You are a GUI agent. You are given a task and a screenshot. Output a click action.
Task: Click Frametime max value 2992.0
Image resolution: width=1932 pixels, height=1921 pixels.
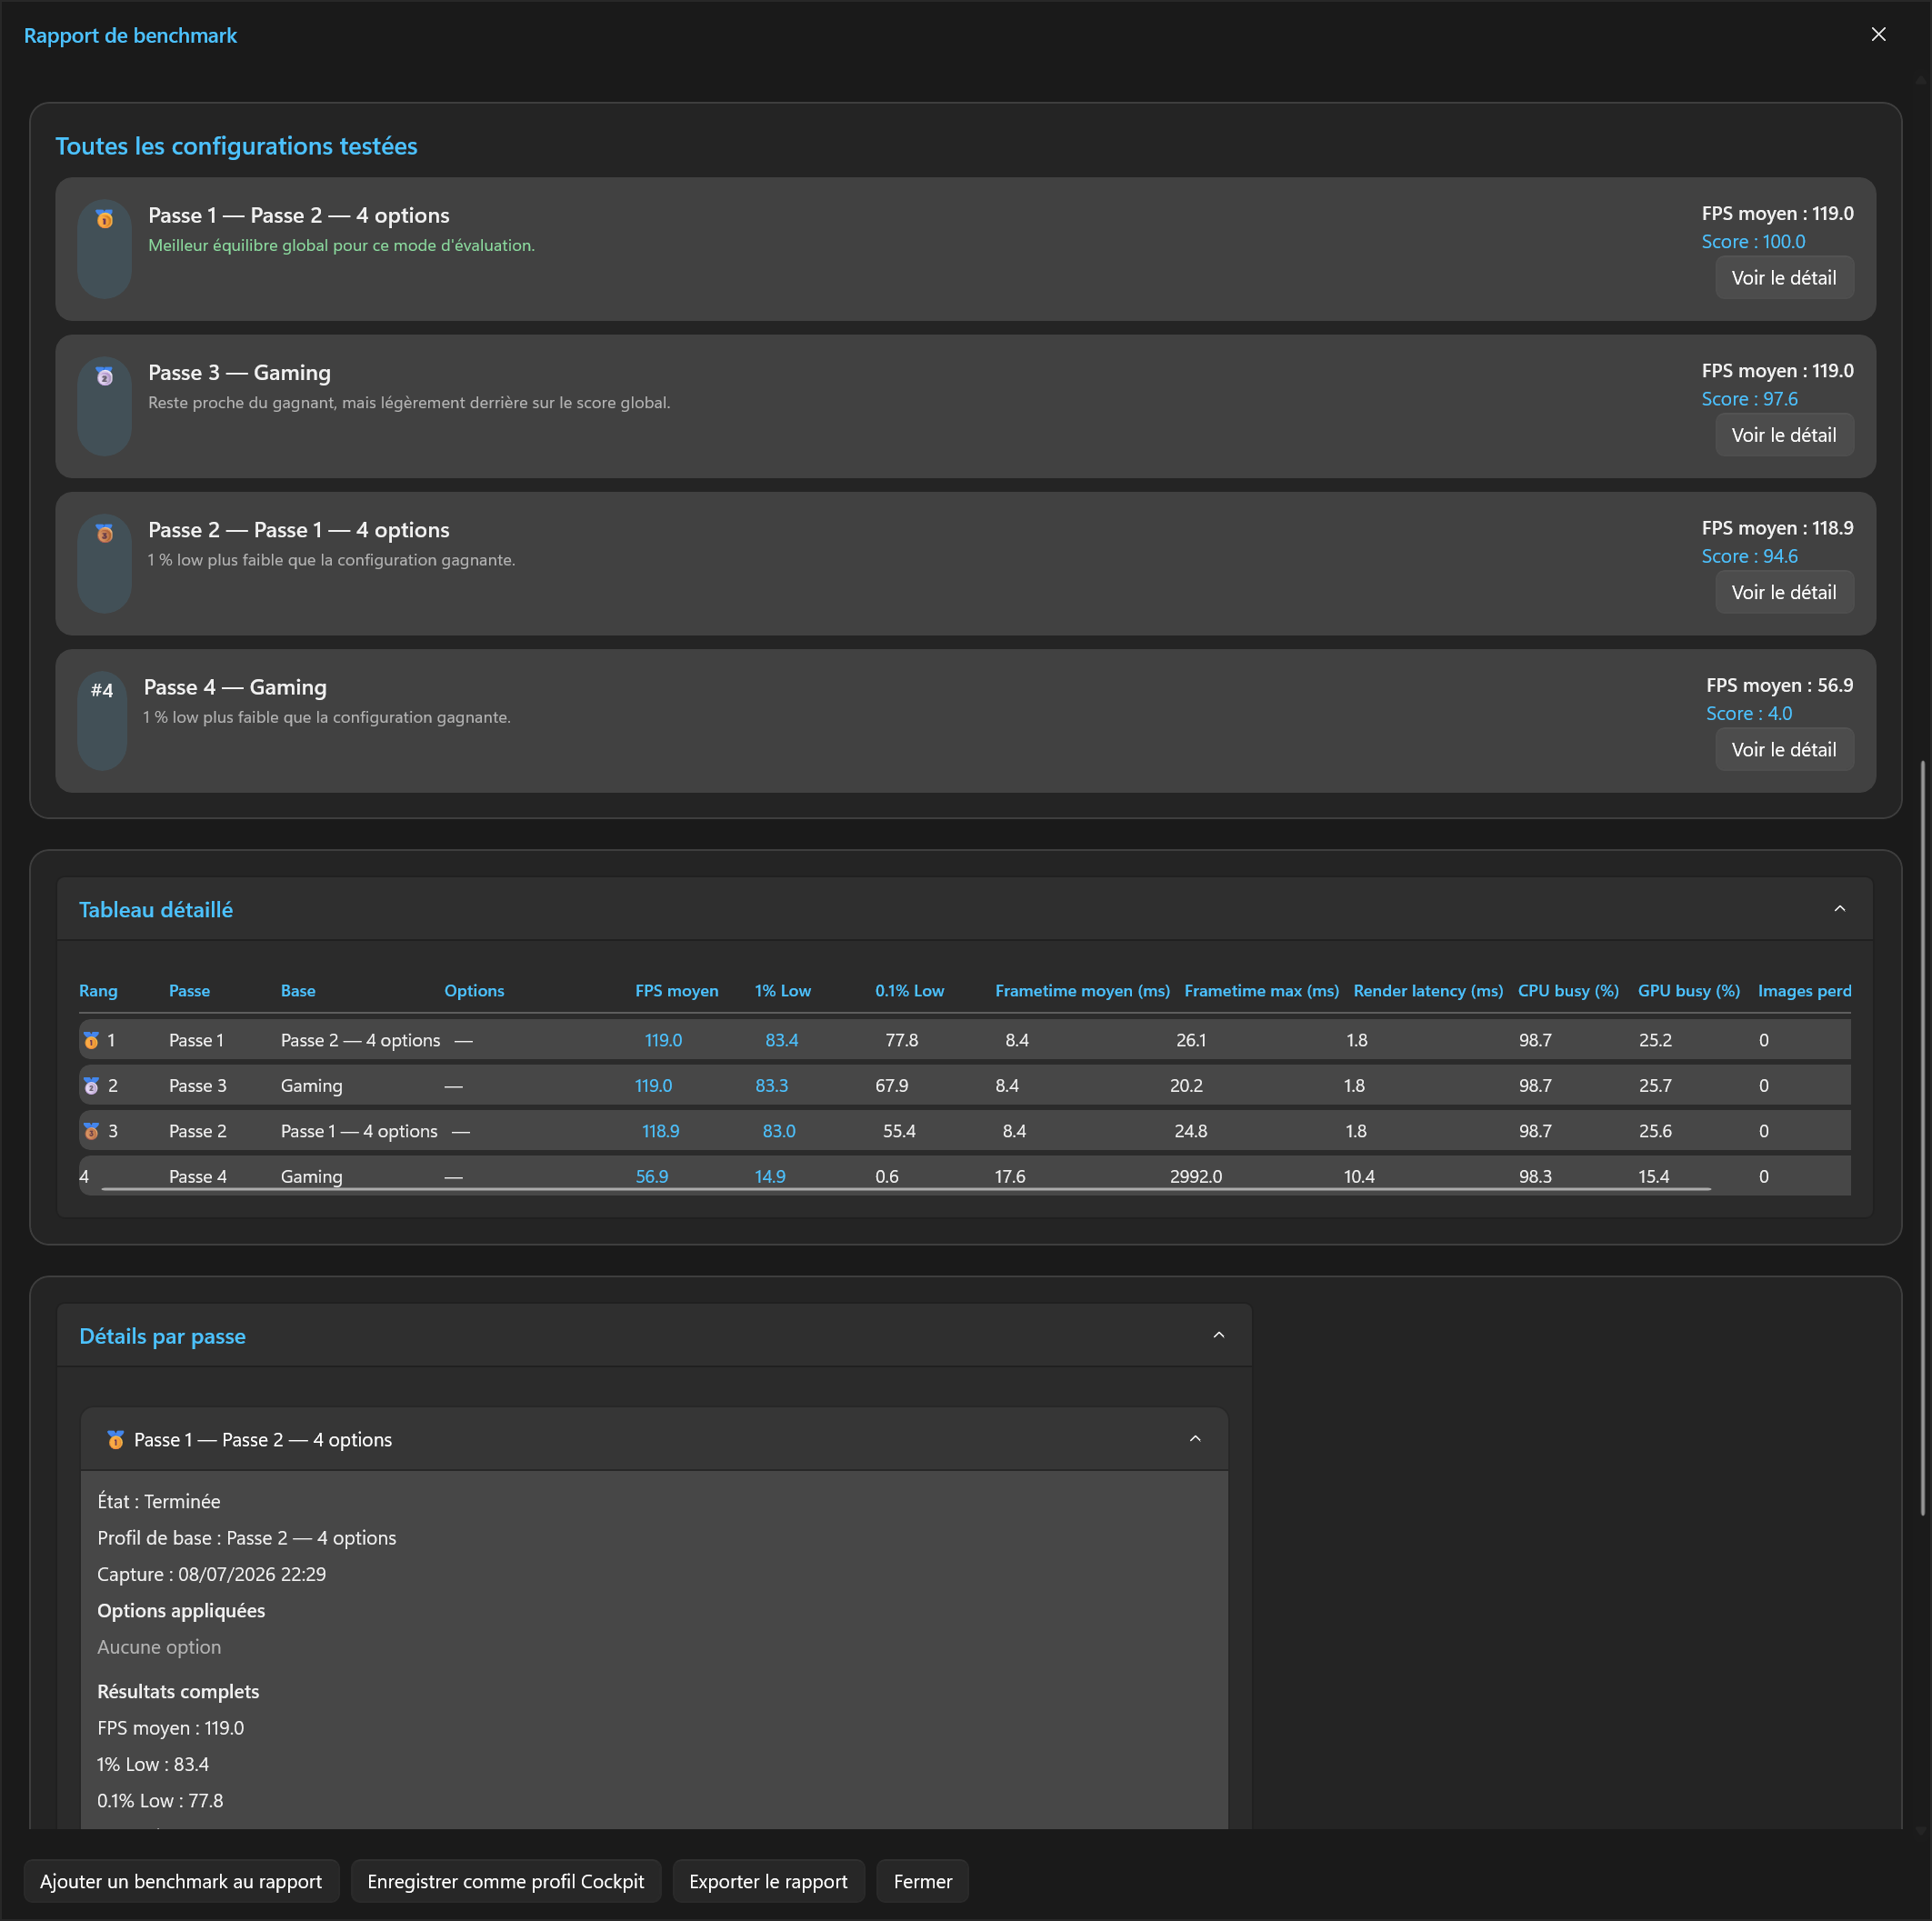(1196, 1177)
